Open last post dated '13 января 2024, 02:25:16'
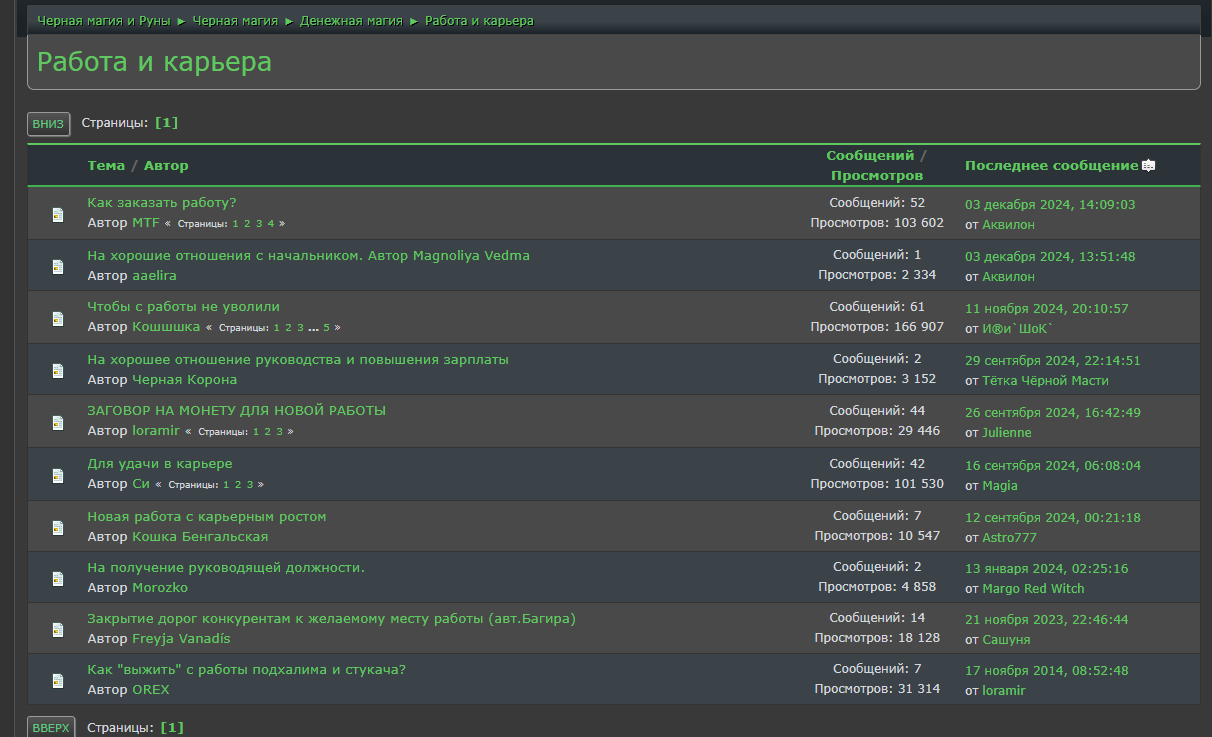Screen dimensions: 1212x737 [x=1046, y=569]
